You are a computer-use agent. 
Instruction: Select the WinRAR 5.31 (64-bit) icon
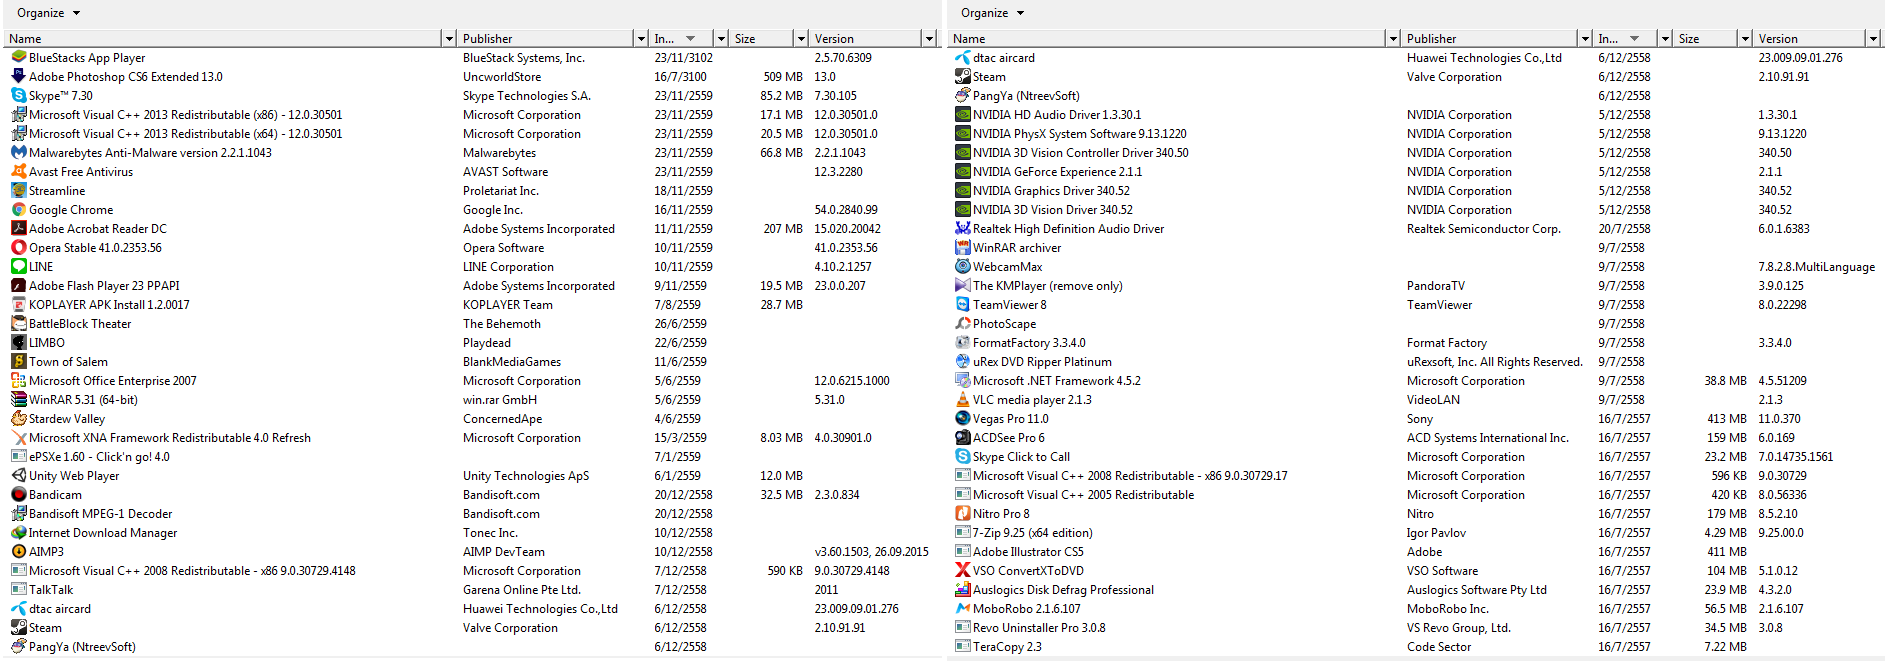[19, 400]
